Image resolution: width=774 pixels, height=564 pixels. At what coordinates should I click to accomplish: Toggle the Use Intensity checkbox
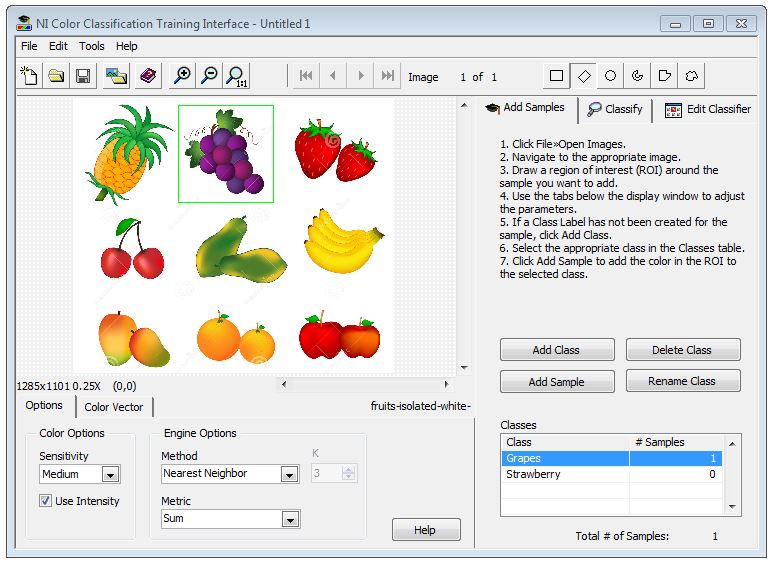tap(46, 501)
